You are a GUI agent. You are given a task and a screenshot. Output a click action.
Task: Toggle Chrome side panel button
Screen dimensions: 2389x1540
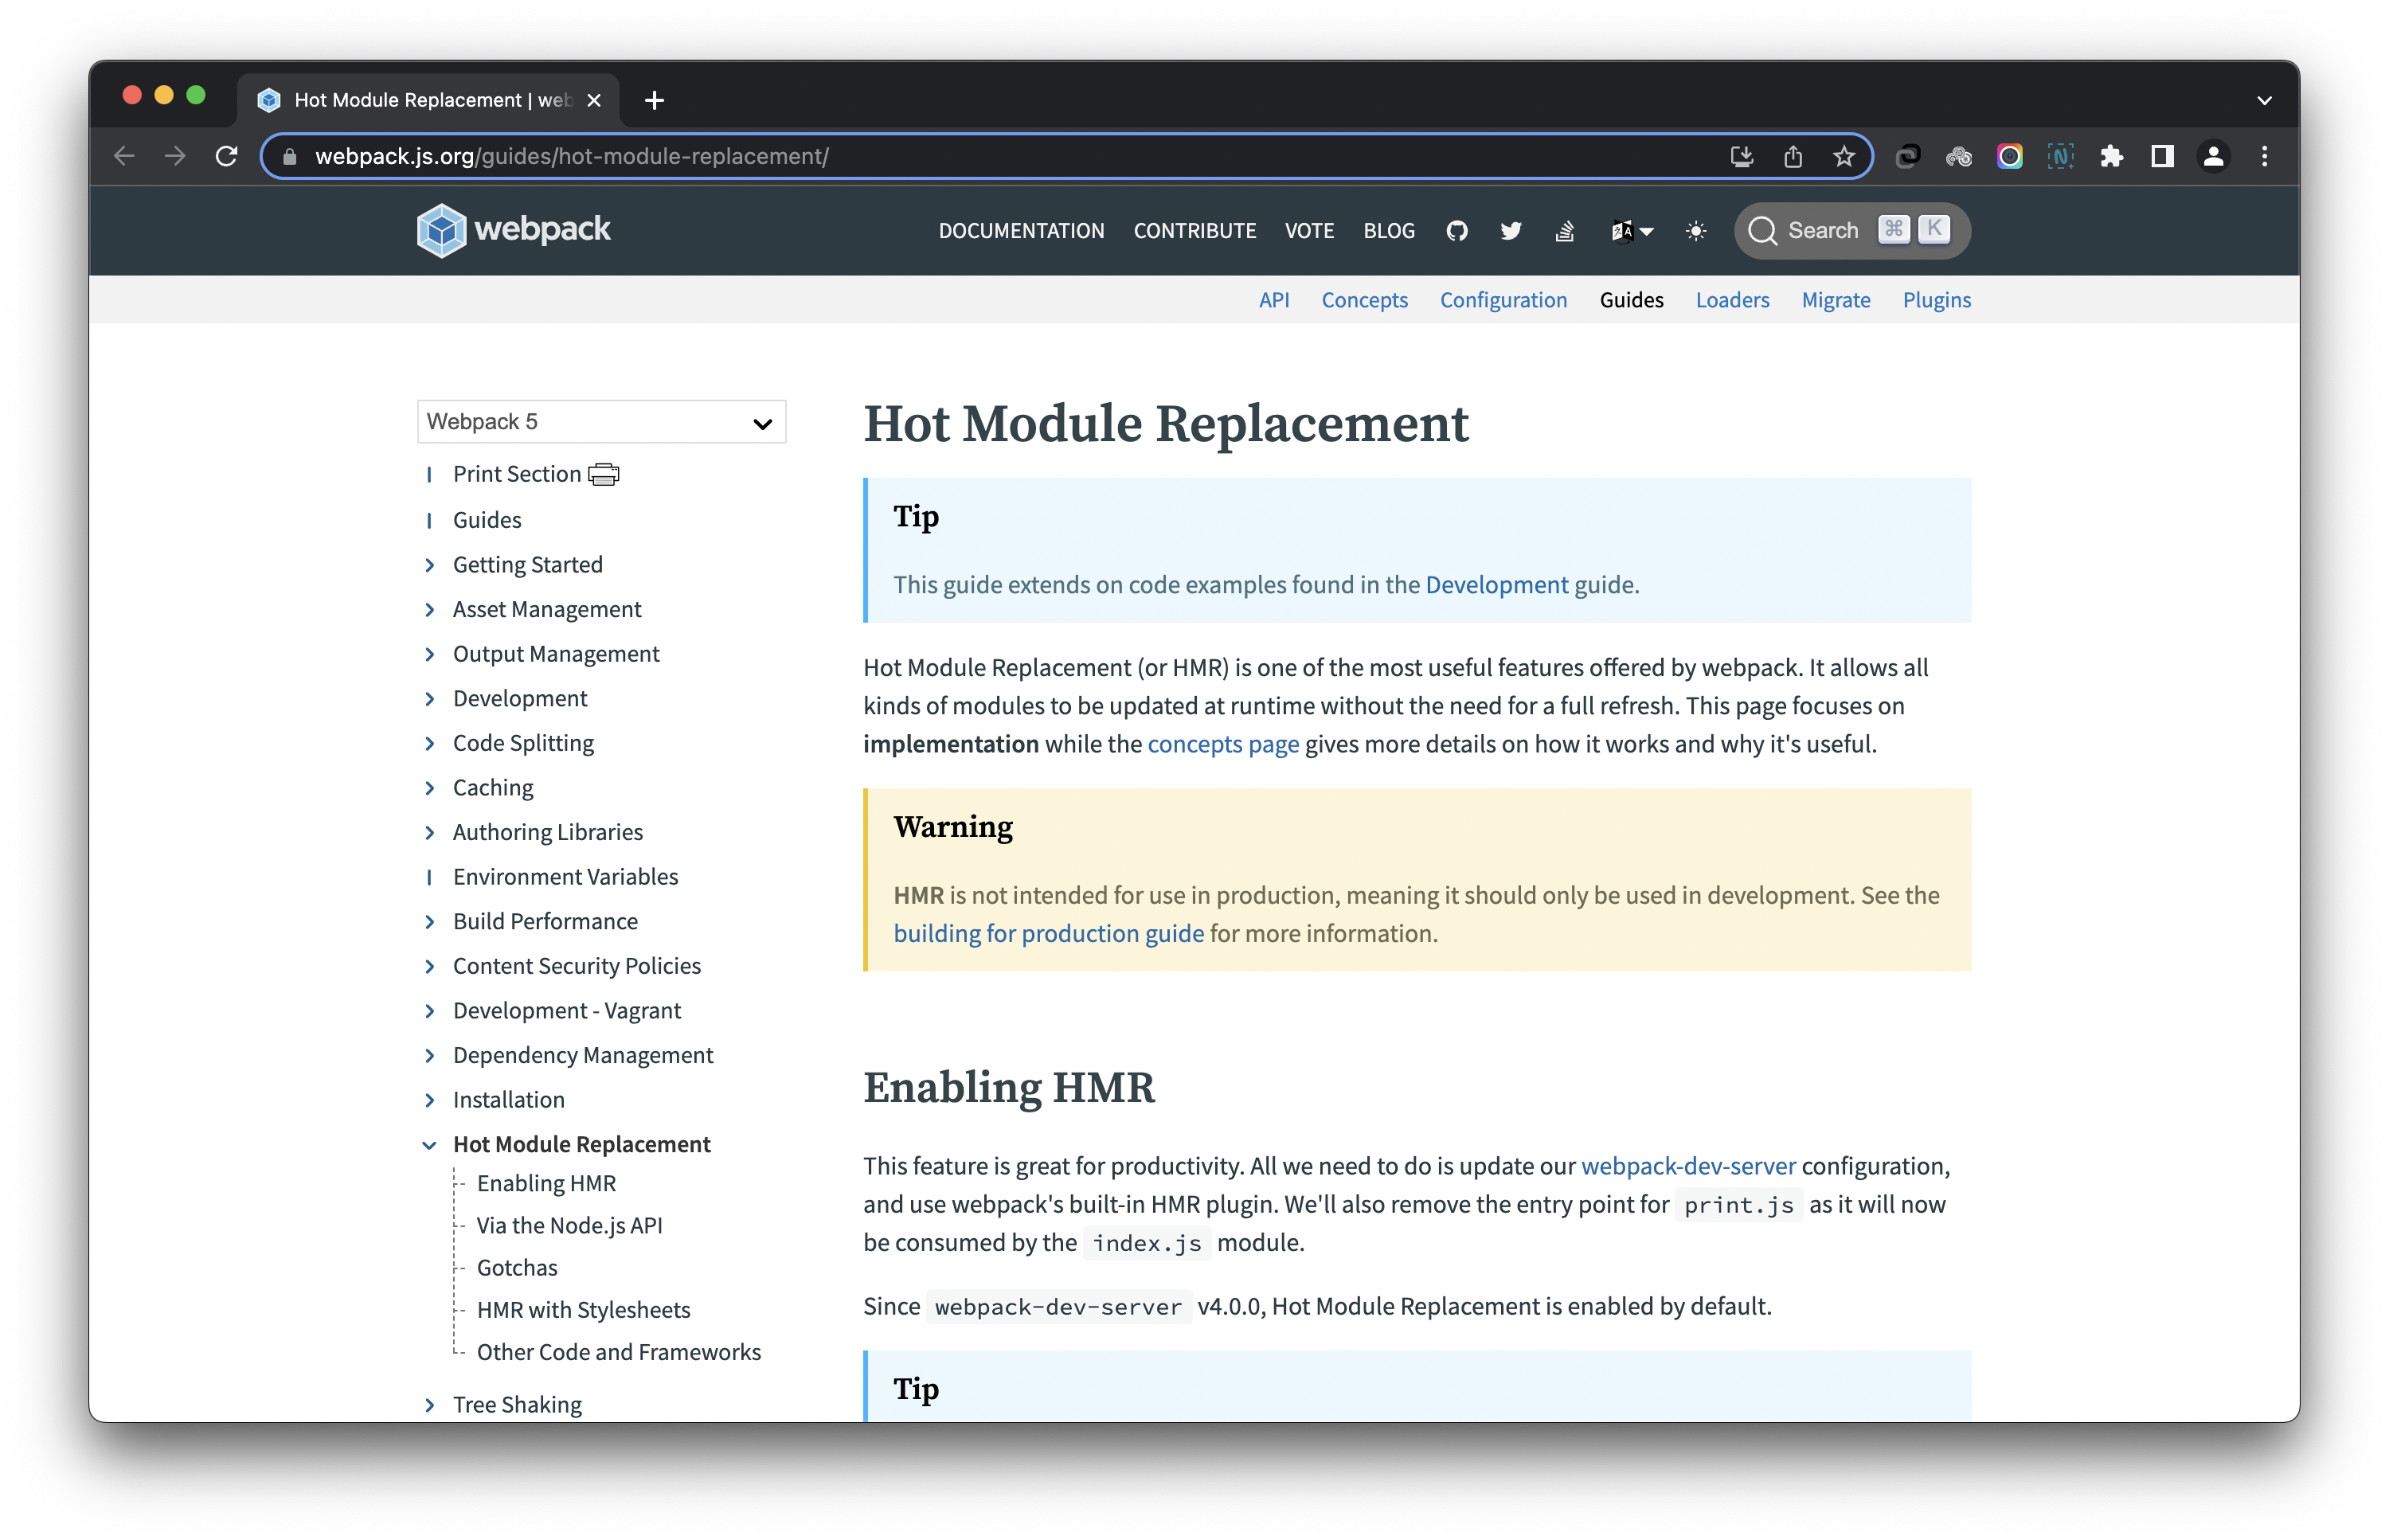(x=2162, y=157)
